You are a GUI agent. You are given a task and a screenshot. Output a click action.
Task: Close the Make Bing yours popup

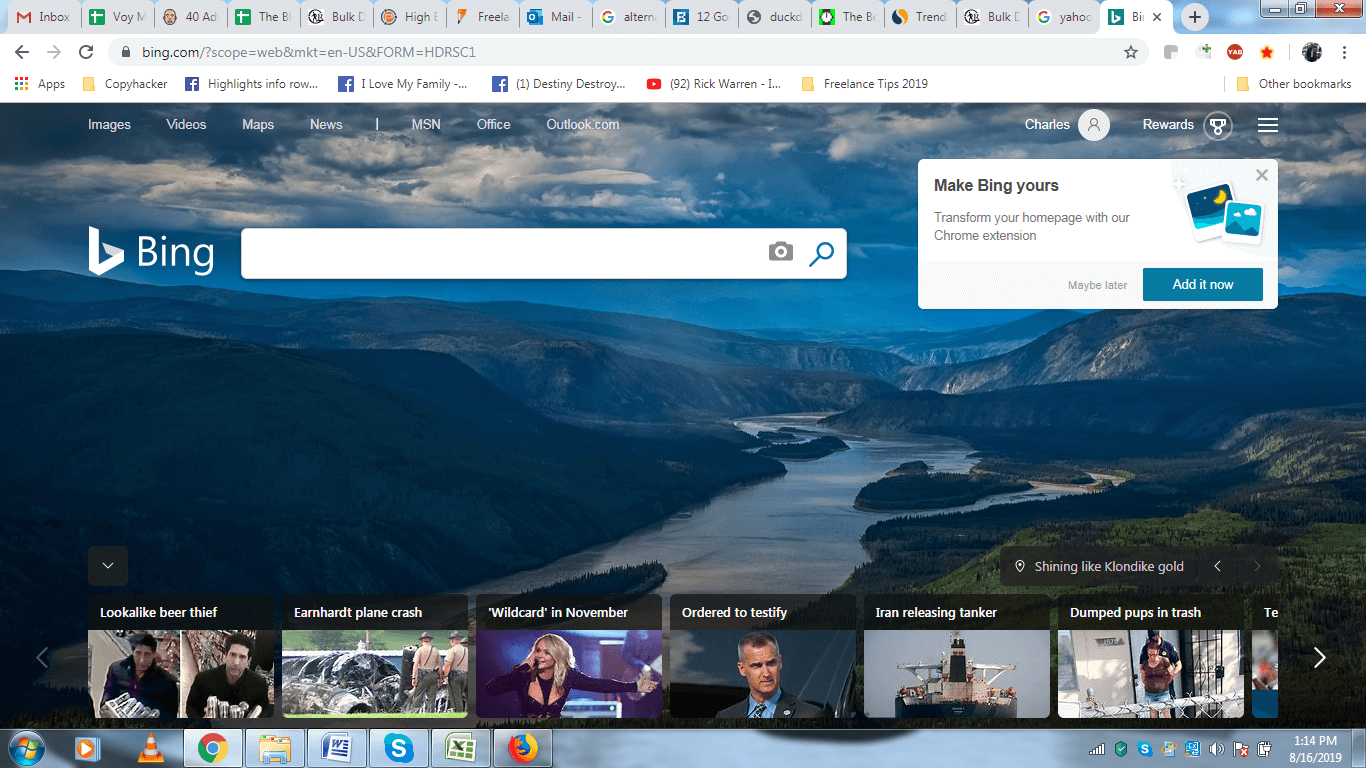coord(1262,175)
